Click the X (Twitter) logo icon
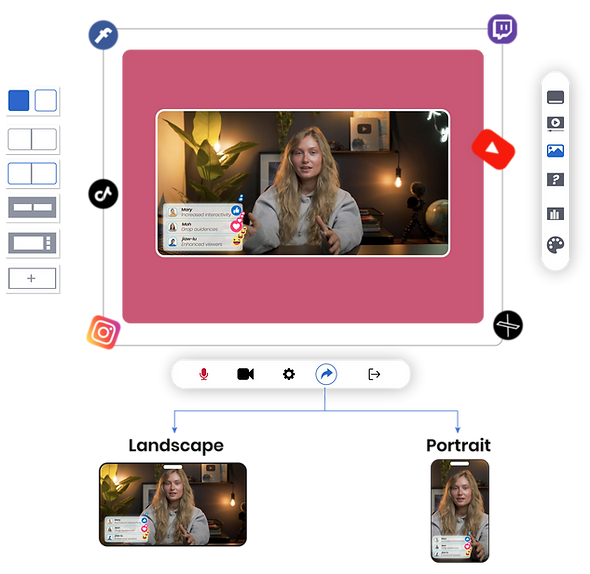Viewport: 590px width, 574px height. (508, 325)
